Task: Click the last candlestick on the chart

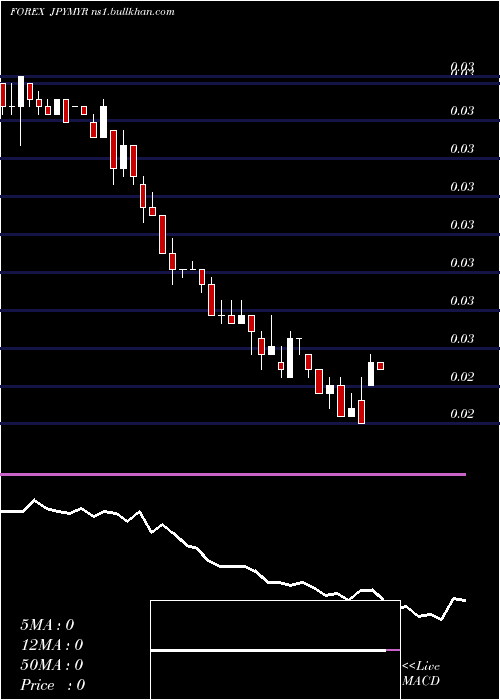Action: click(380, 366)
